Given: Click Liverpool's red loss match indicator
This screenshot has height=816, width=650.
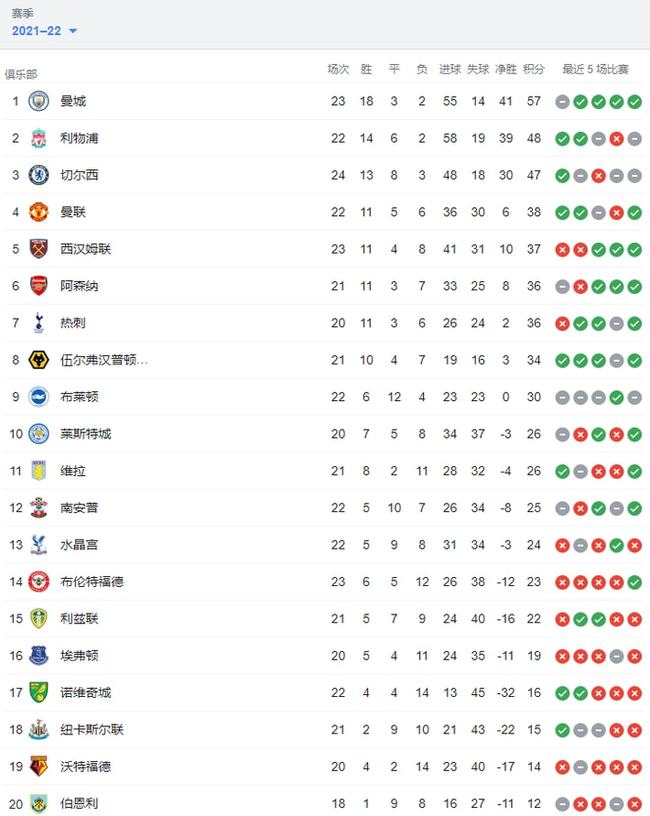Looking at the screenshot, I should [x=617, y=139].
